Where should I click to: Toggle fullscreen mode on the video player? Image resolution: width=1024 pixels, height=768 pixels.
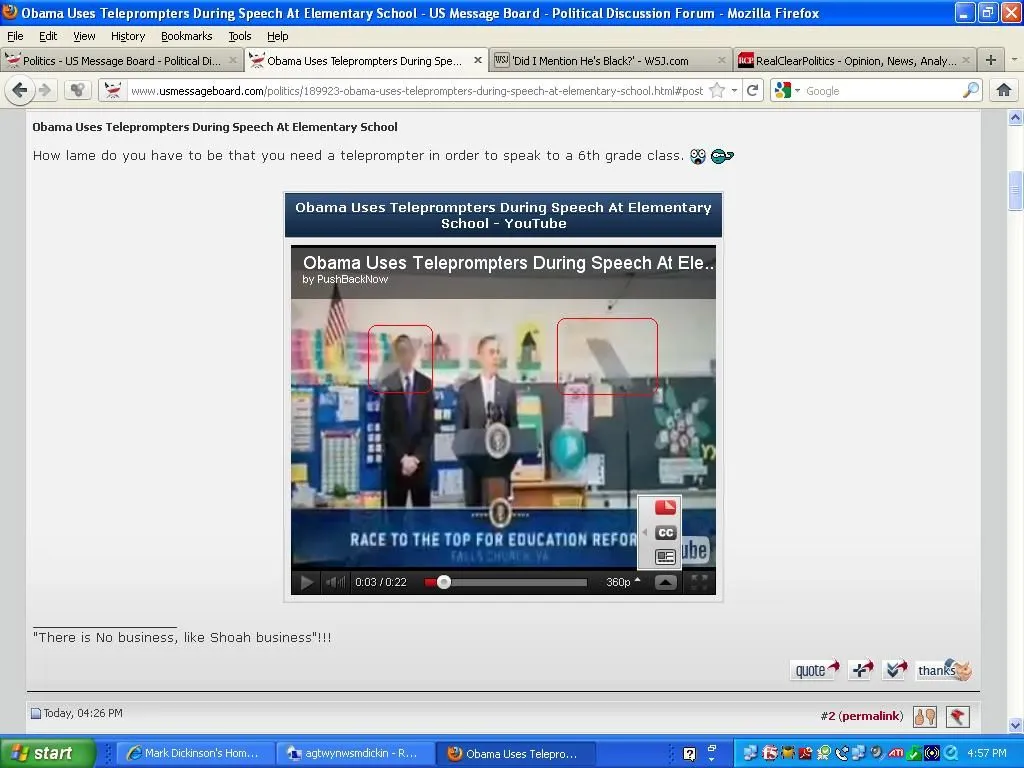(700, 582)
